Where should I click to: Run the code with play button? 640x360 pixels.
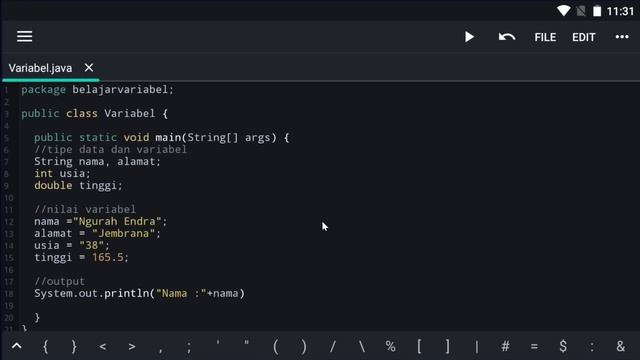[469, 37]
